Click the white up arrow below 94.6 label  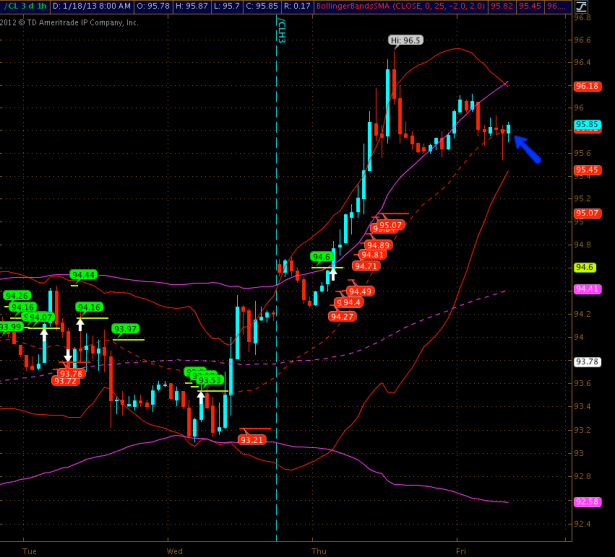tap(332, 276)
